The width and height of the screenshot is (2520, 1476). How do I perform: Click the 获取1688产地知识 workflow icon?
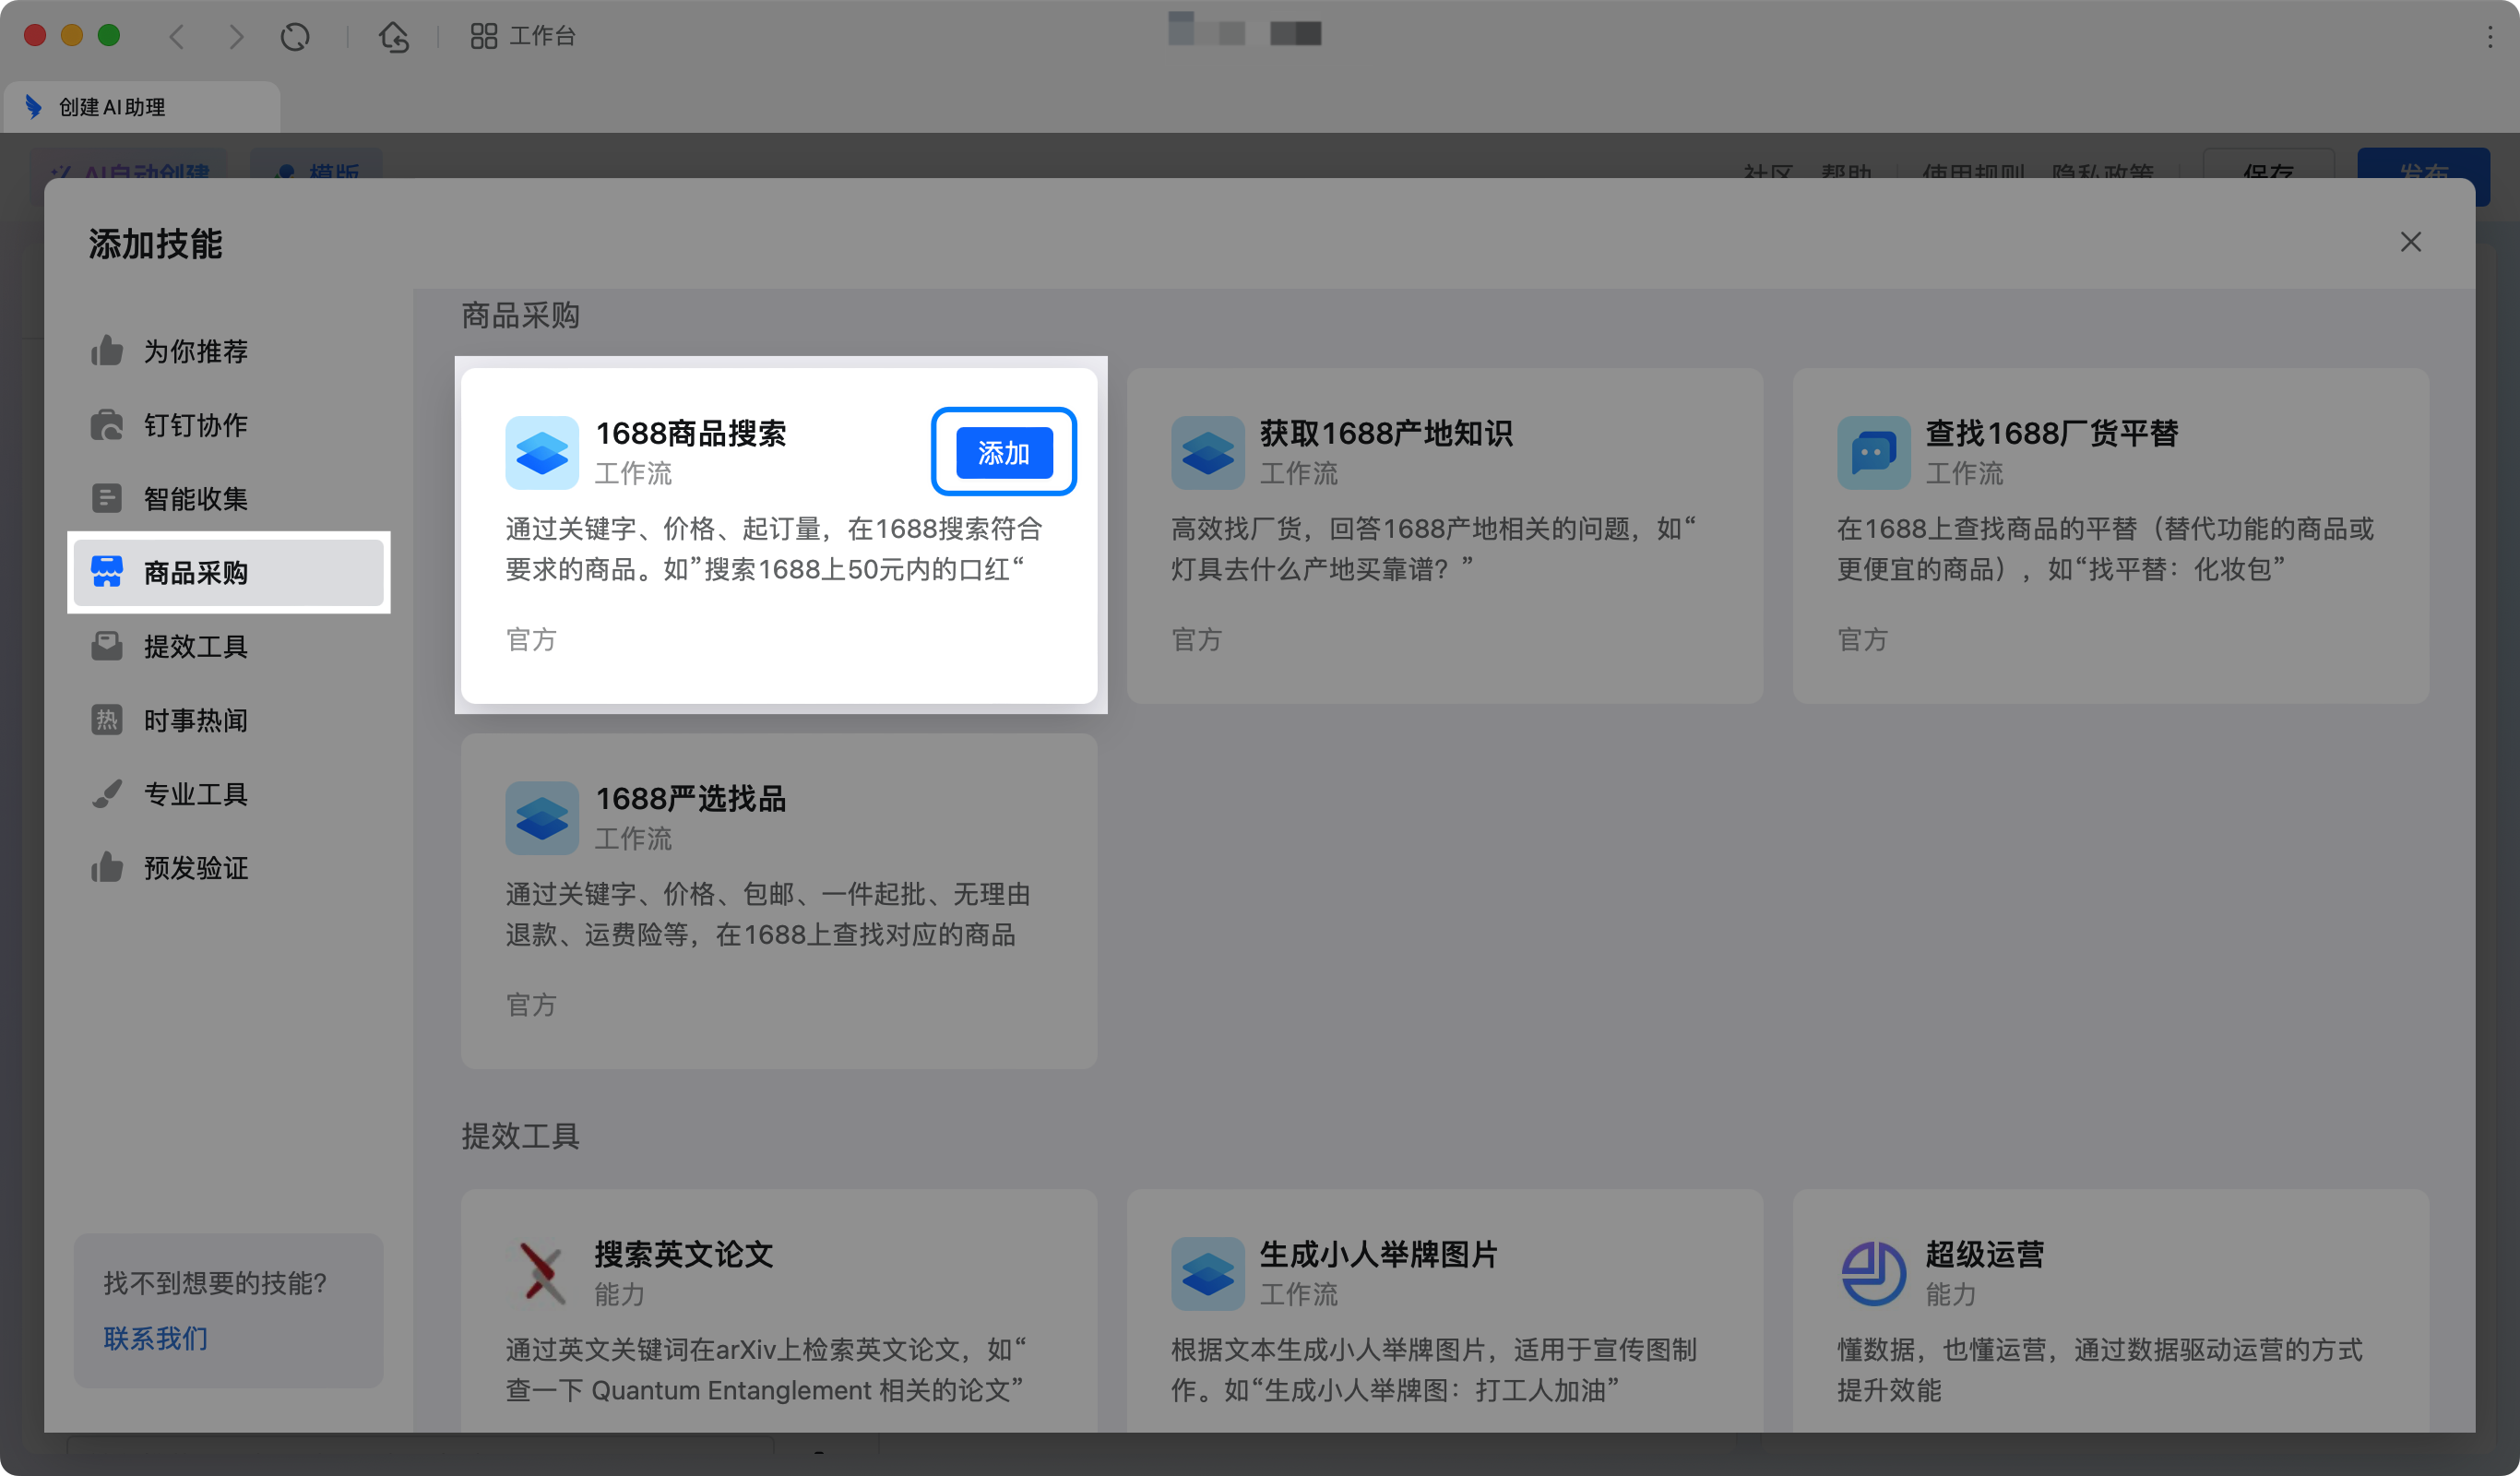1208,453
